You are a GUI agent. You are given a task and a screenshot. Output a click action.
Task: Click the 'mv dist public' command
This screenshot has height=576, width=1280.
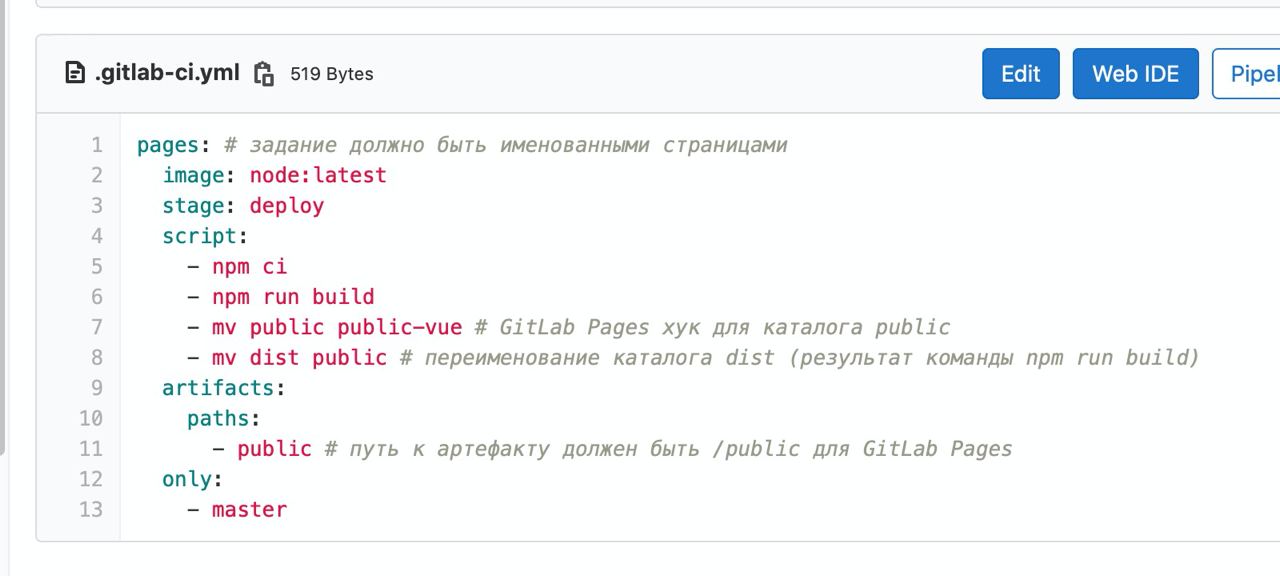[299, 357]
